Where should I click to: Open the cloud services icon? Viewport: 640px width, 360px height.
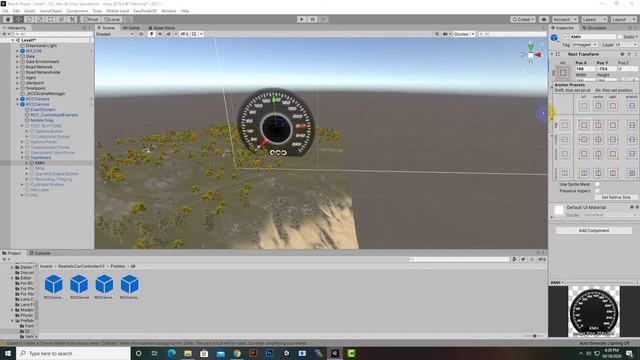544,19
